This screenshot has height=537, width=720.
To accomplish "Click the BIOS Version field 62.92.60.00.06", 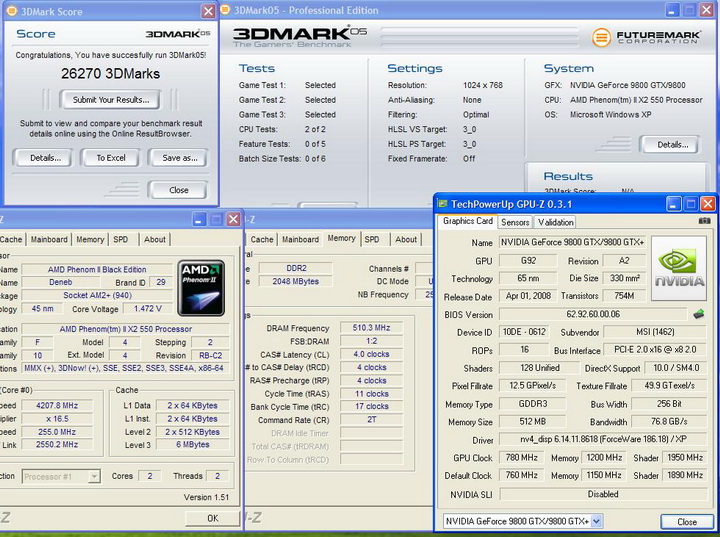I will (593, 314).
